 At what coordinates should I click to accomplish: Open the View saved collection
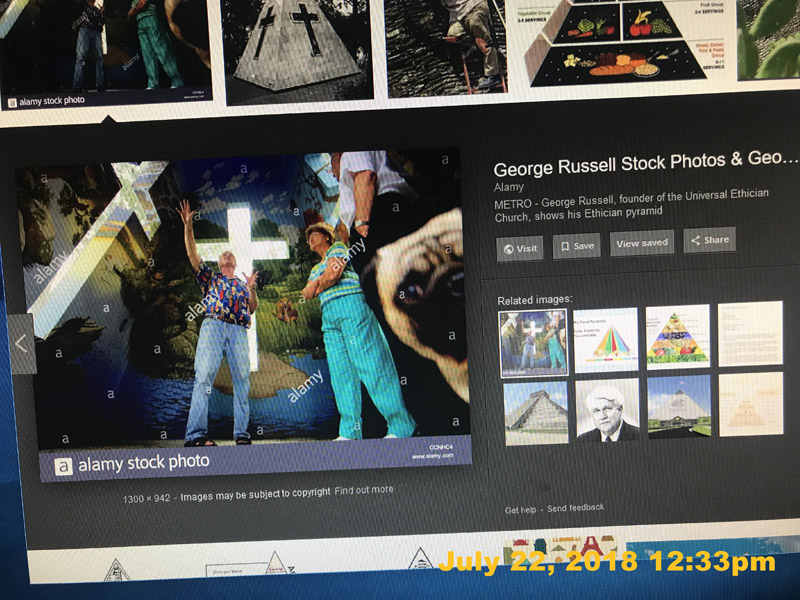[x=642, y=243]
